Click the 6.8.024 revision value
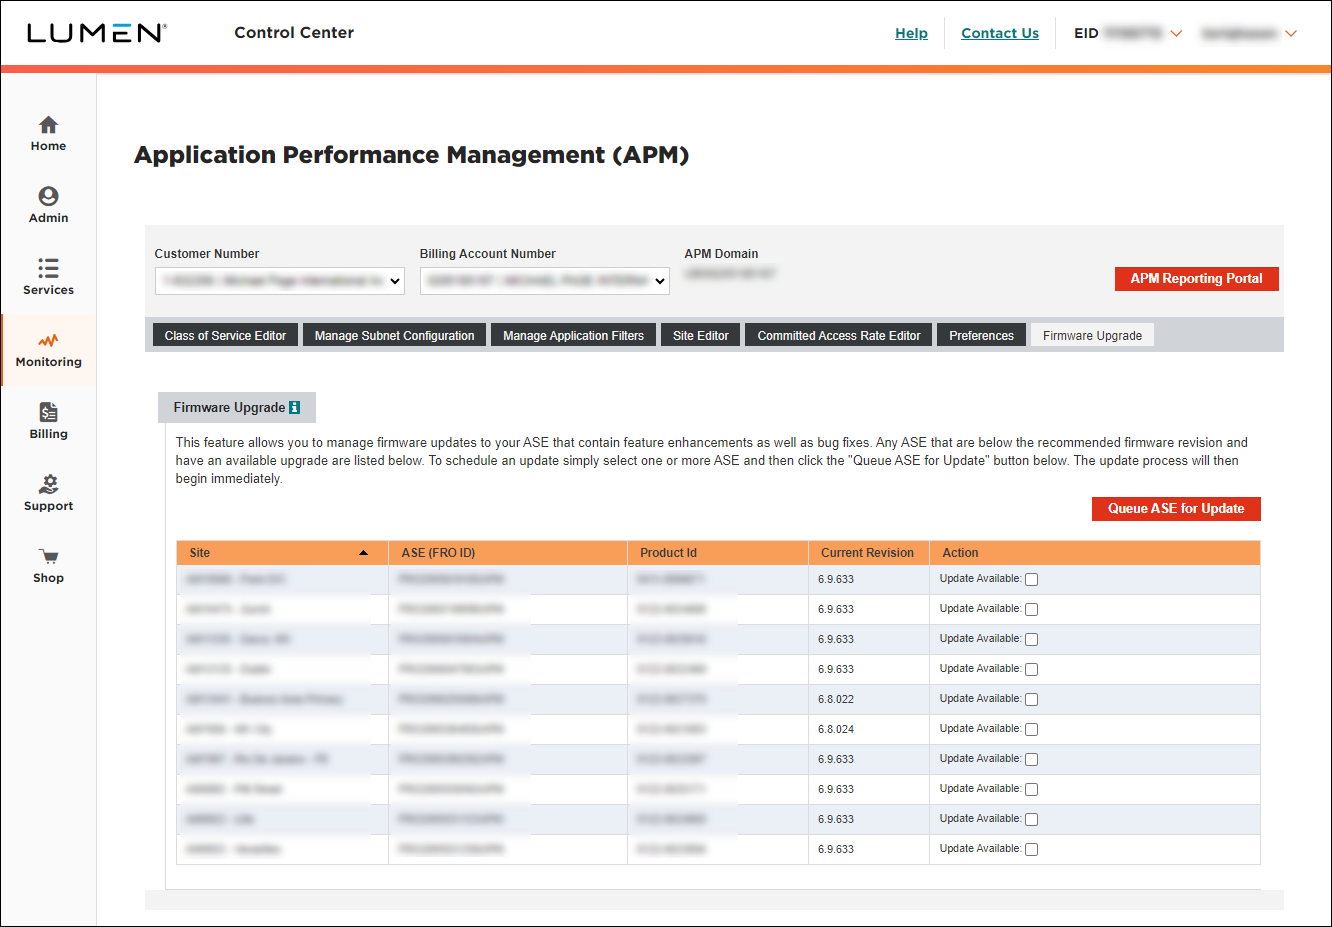This screenshot has width=1332, height=927. (836, 729)
